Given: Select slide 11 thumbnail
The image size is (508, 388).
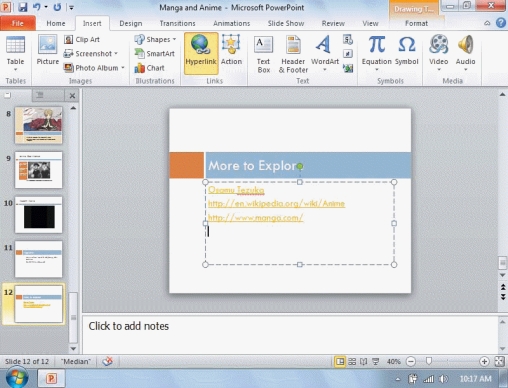Looking at the screenshot, I should pyautogui.click(x=39, y=259).
